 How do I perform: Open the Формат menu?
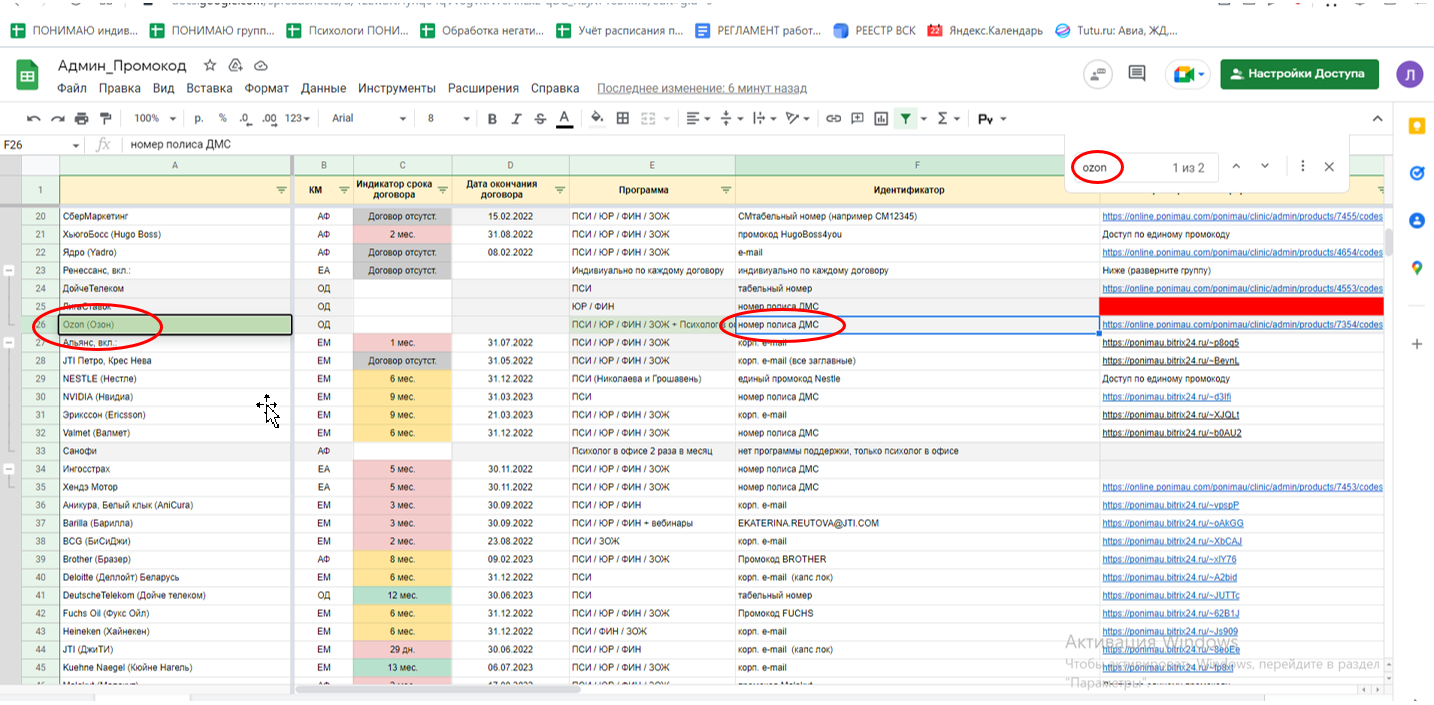click(266, 88)
